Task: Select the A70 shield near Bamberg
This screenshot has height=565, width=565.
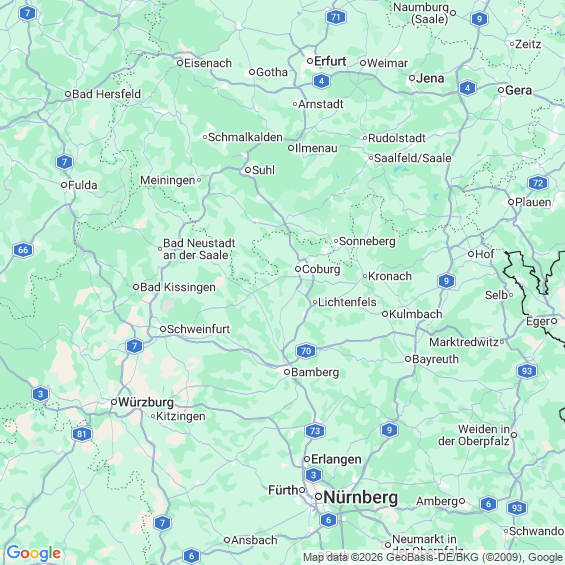Action: tap(306, 351)
